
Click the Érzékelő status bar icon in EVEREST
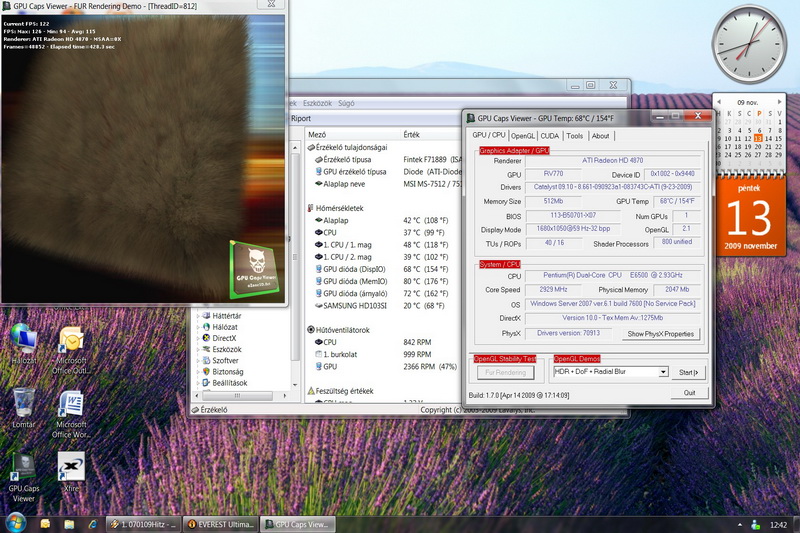pos(195,410)
